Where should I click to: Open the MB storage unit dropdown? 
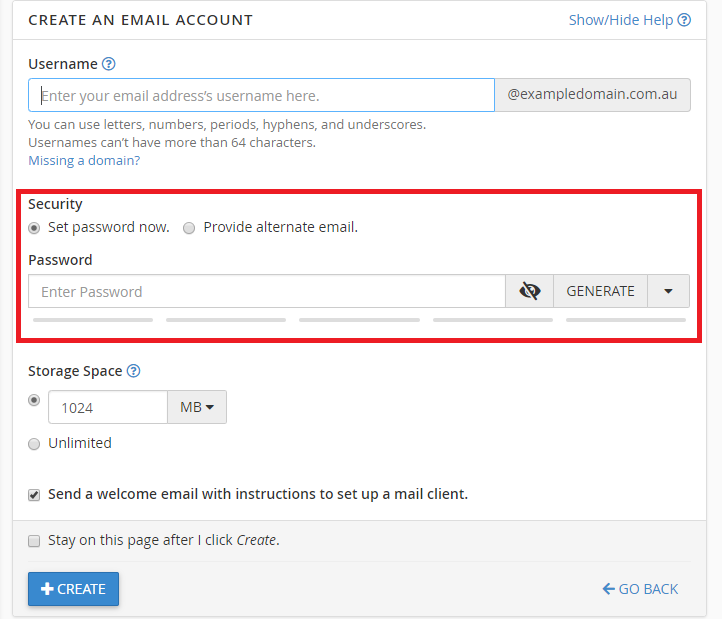pos(197,407)
